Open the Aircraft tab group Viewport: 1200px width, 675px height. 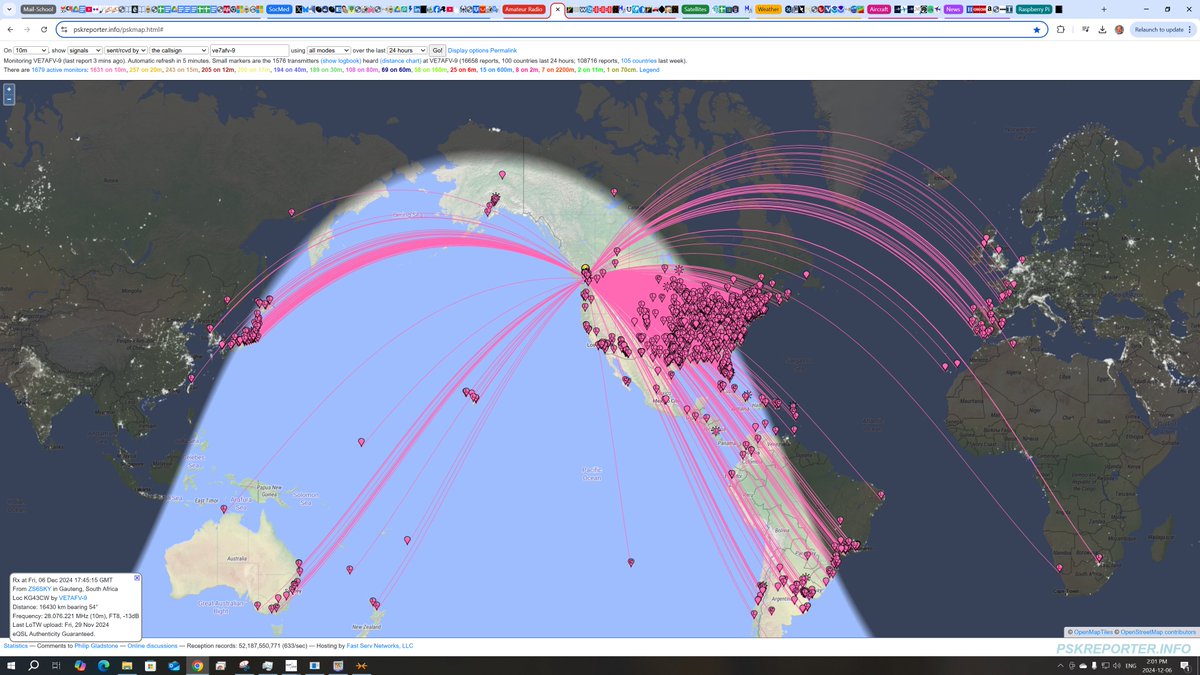[879, 9]
